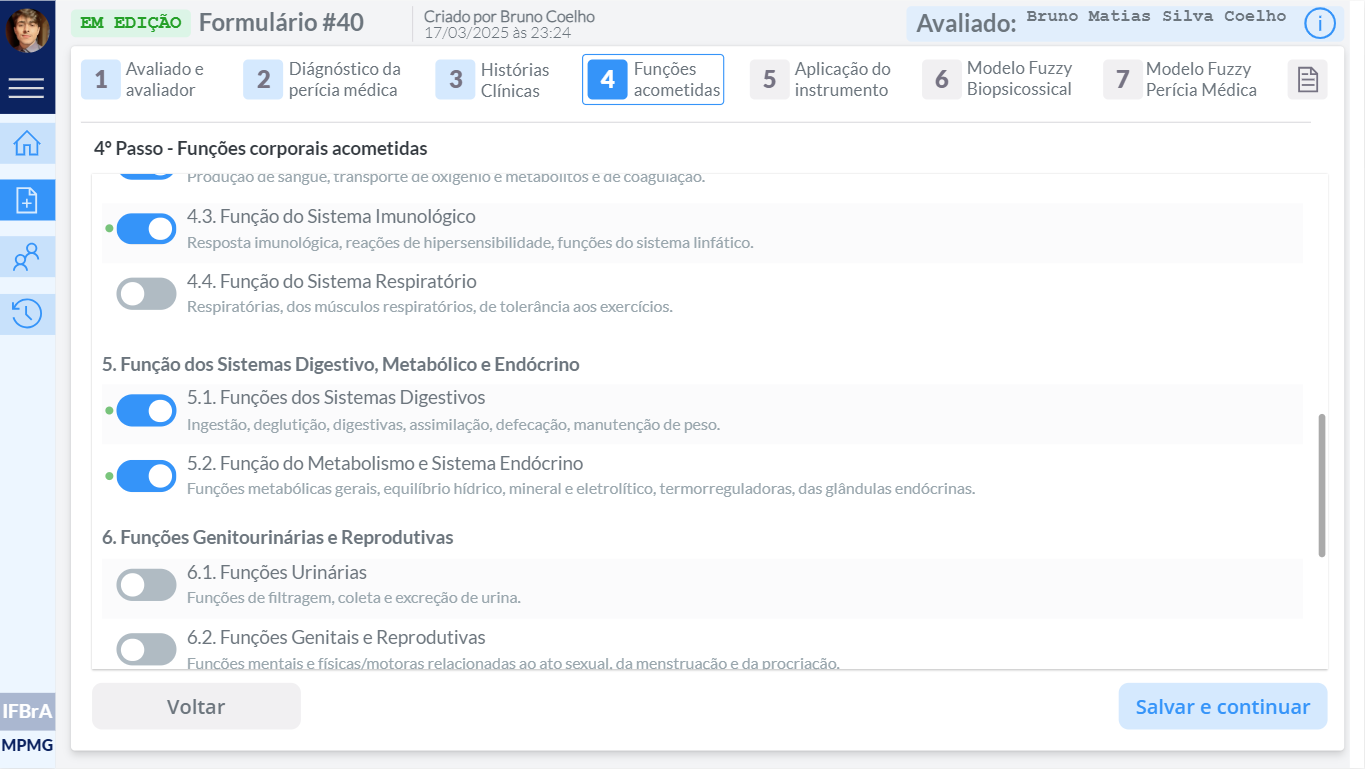1365x769 pixels.
Task: Enable Função do Sistema Respiratório toggle
Action: click(x=146, y=294)
